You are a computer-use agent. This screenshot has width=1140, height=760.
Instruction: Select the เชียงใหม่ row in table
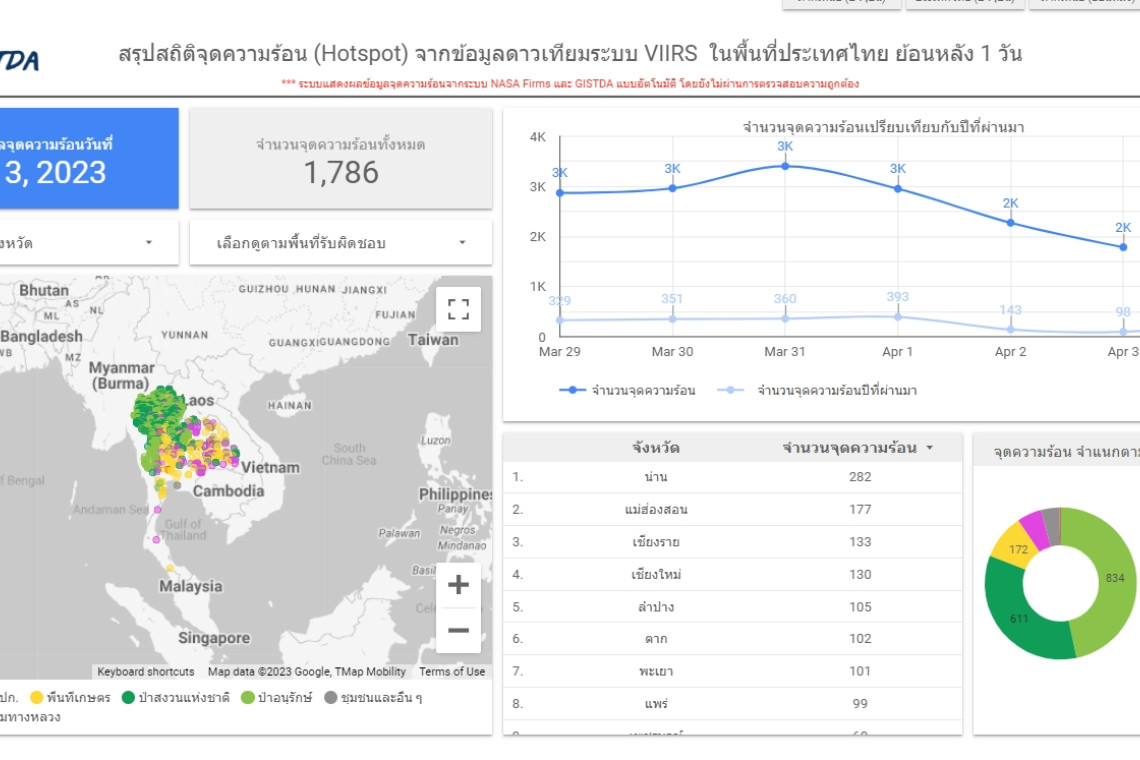point(655,574)
